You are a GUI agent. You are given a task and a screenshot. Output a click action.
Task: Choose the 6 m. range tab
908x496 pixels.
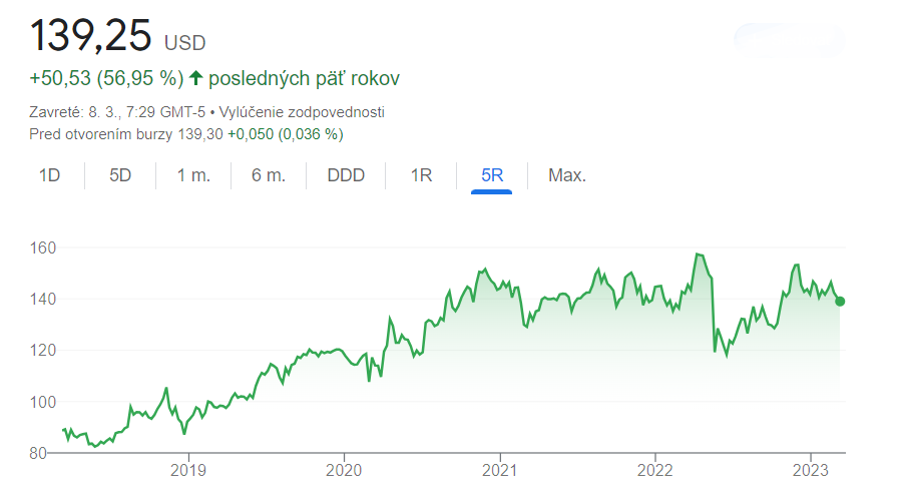click(268, 176)
